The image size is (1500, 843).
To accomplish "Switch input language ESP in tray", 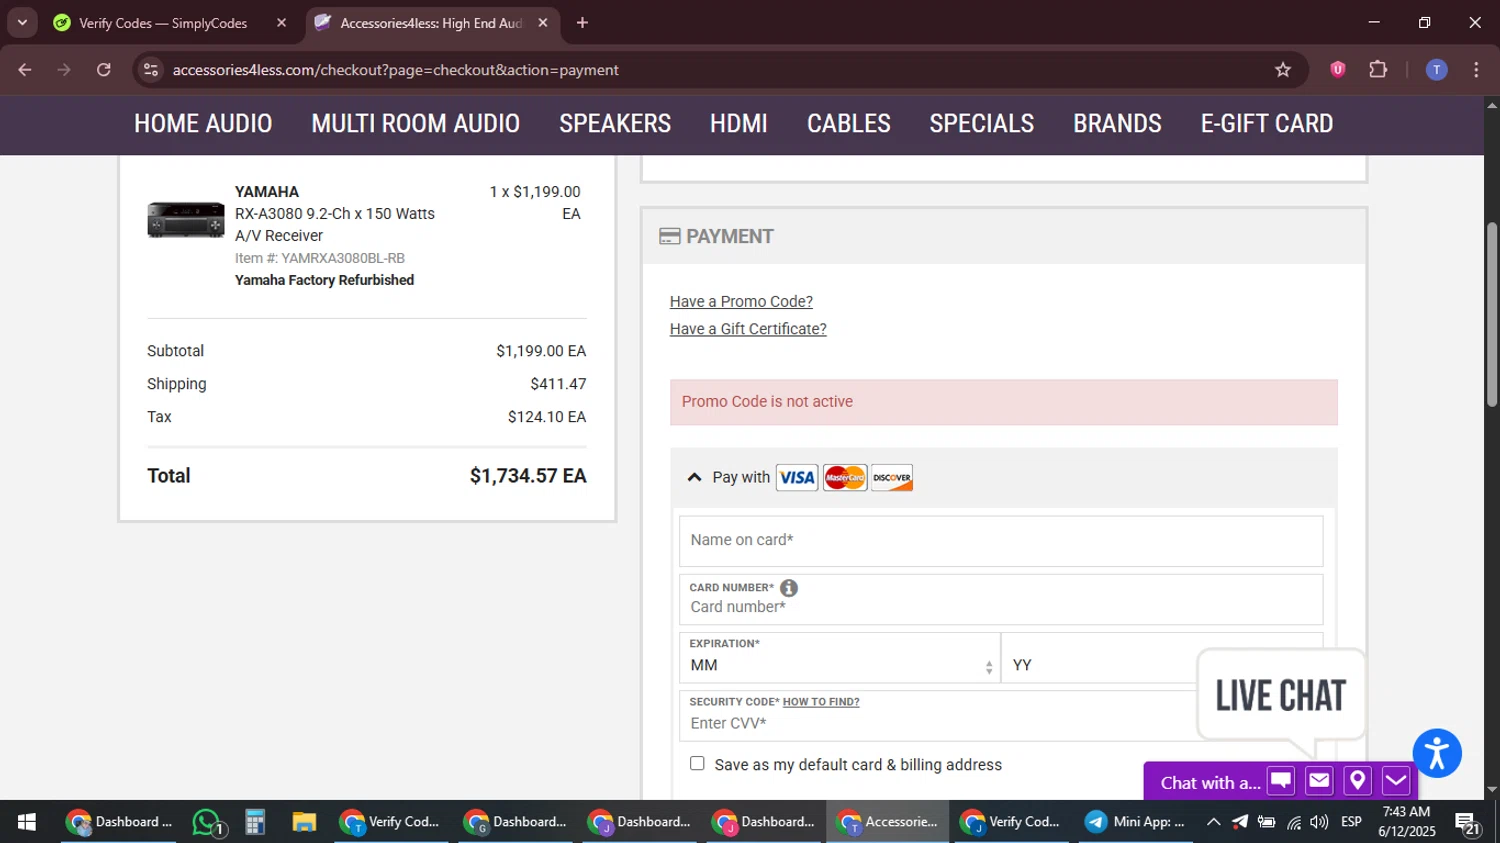I will [x=1351, y=822].
